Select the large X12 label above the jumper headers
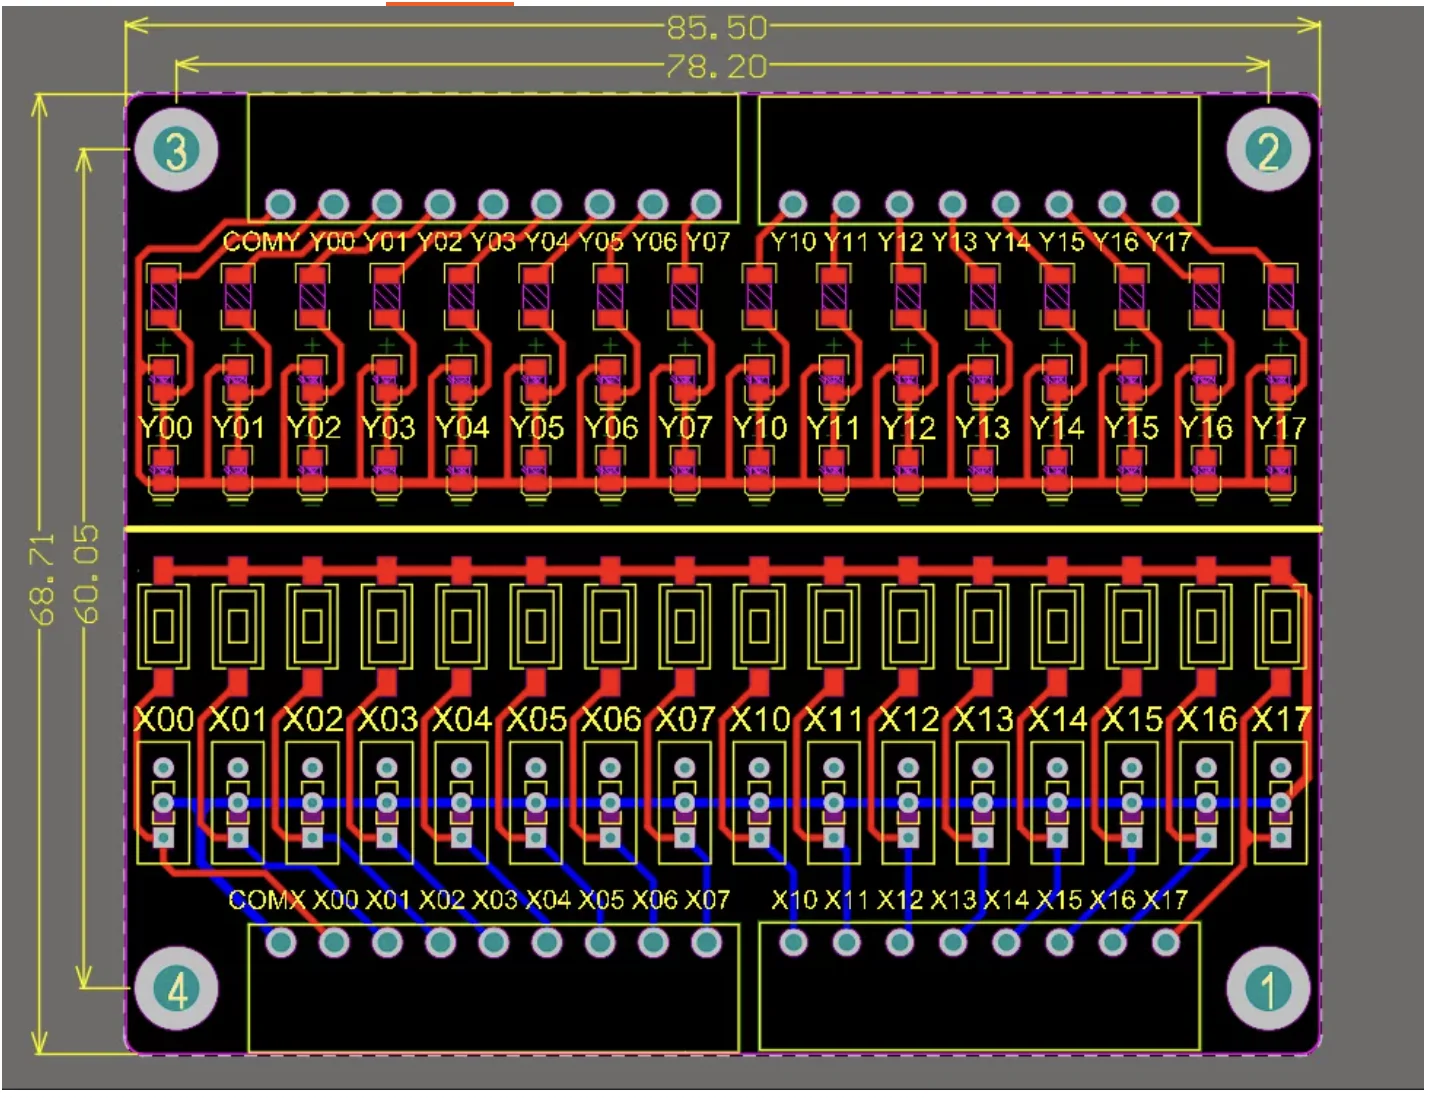 (x=909, y=719)
